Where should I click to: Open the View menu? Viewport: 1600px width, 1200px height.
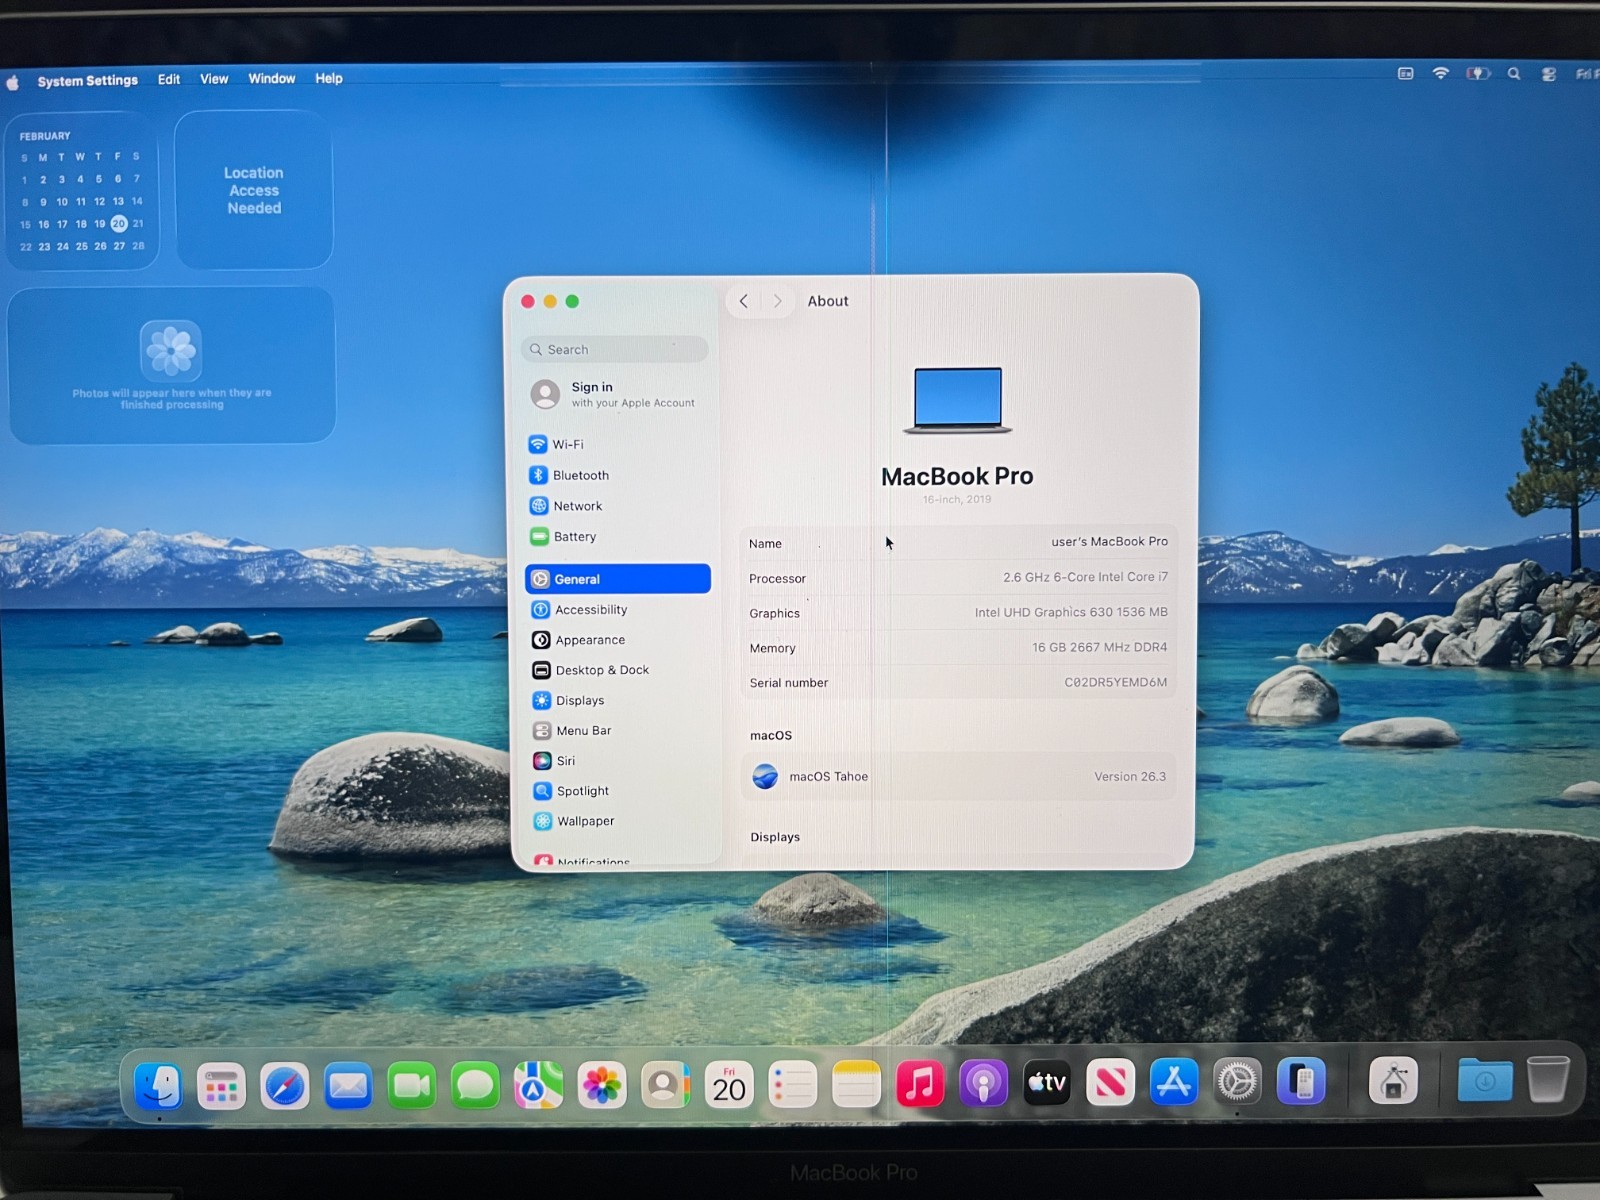pos(214,79)
